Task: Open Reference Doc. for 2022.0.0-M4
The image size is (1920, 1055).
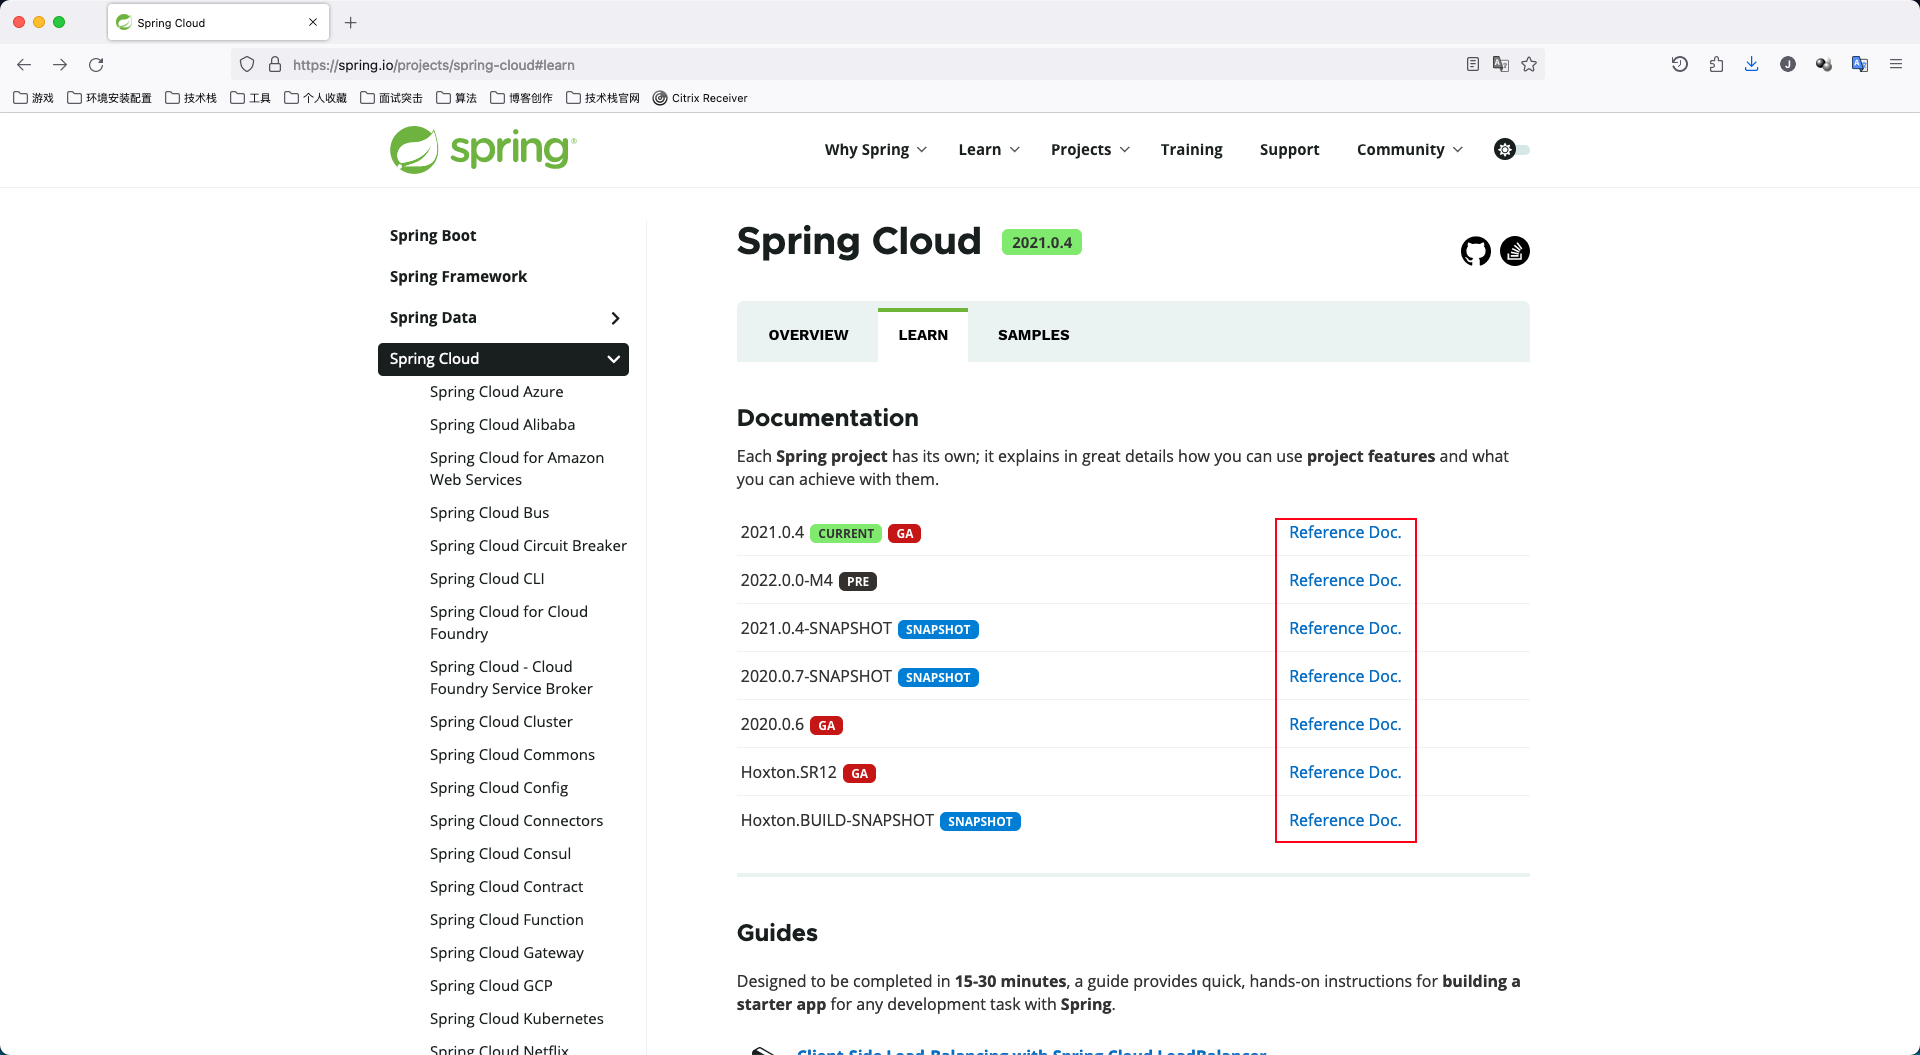Action: point(1345,580)
